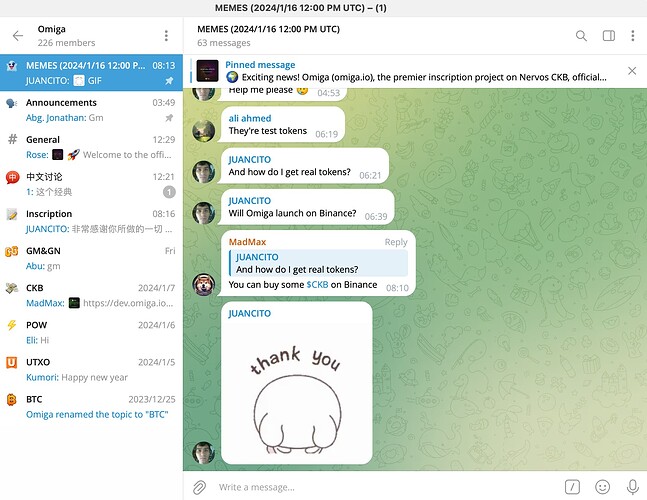
Task: Click the back arrow next to Omiga
Action: (18, 36)
